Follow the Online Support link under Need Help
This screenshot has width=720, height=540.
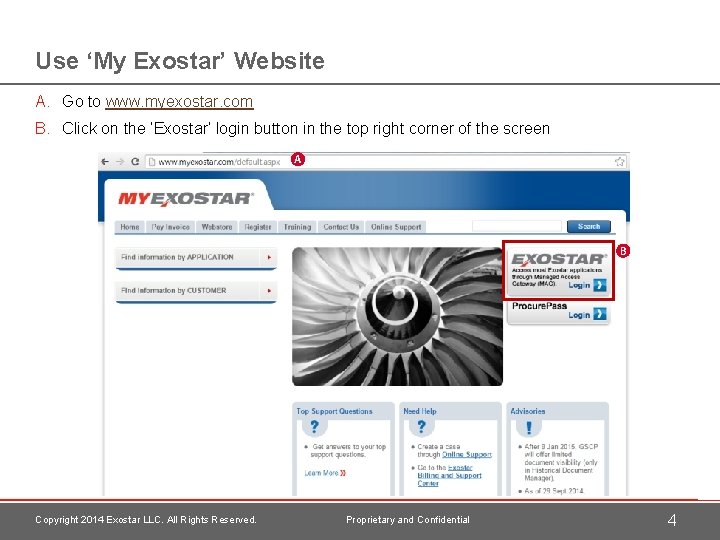467,455
